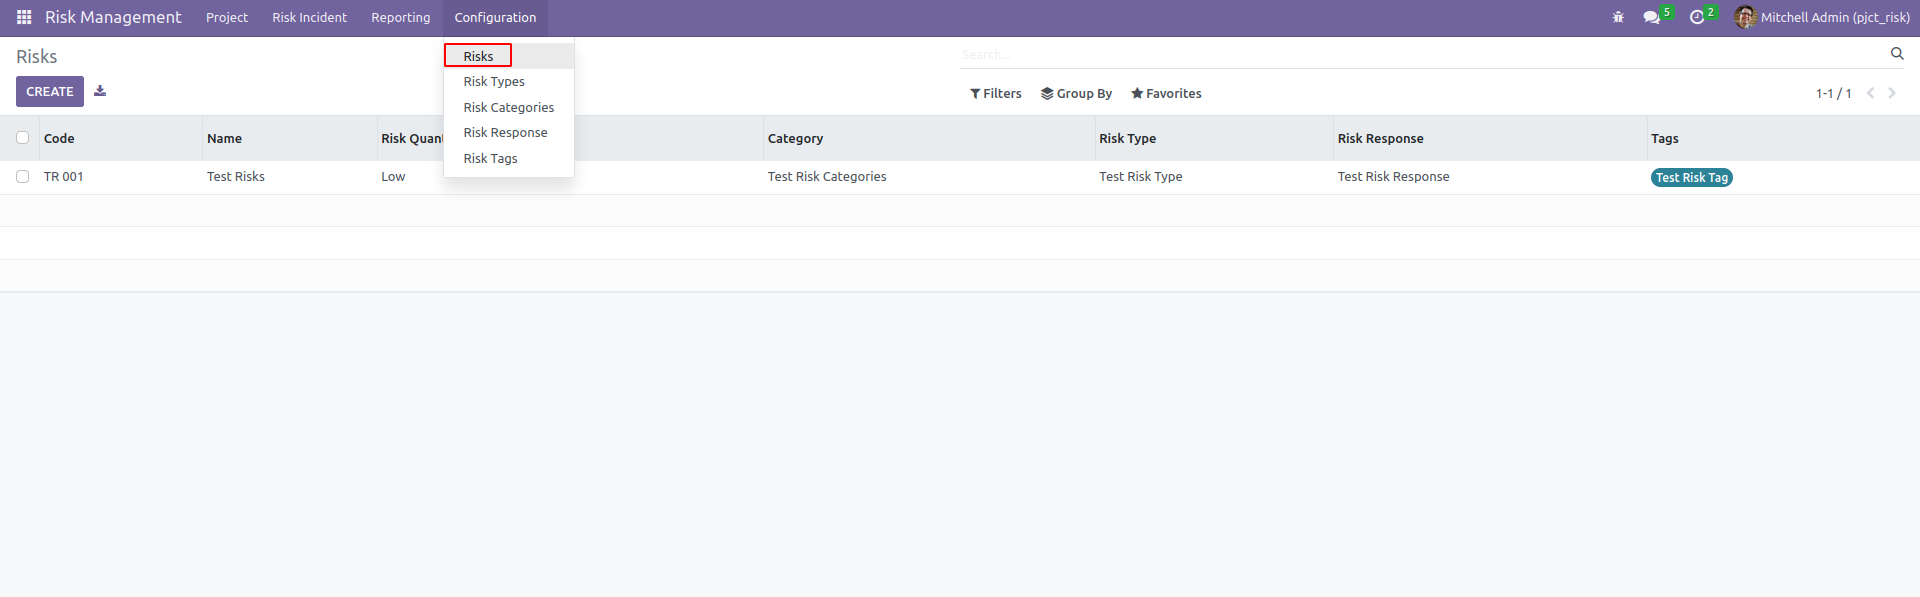Viewport: 1920px width, 597px height.
Task: Open the apps grid home menu
Action: tap(24, 17)
